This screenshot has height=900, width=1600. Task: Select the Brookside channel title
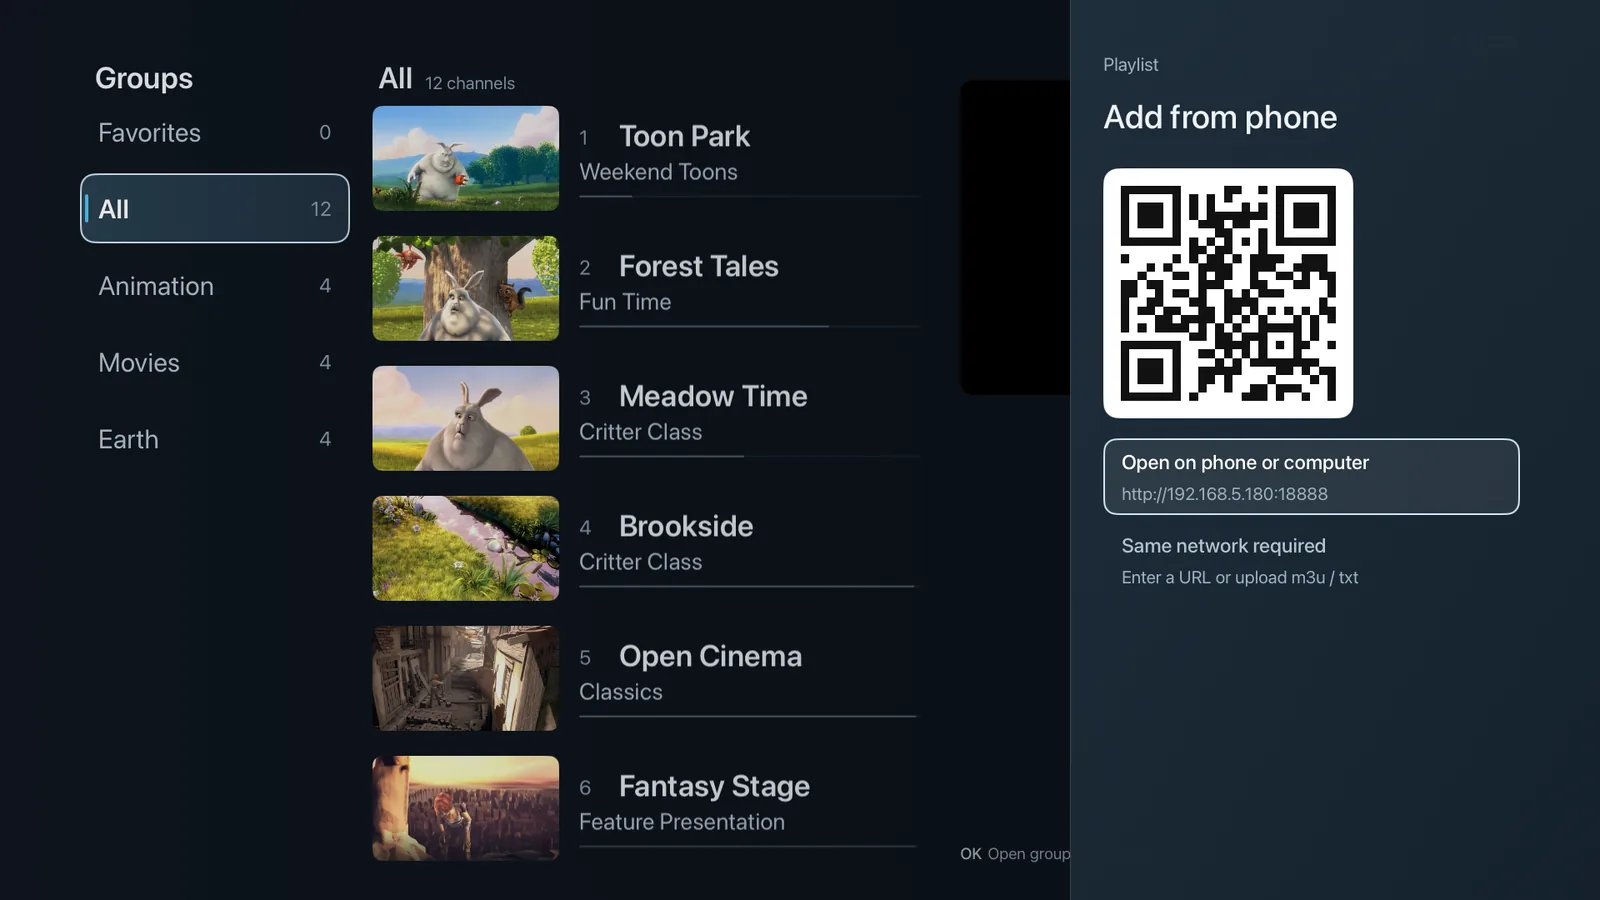coord(686,526)
